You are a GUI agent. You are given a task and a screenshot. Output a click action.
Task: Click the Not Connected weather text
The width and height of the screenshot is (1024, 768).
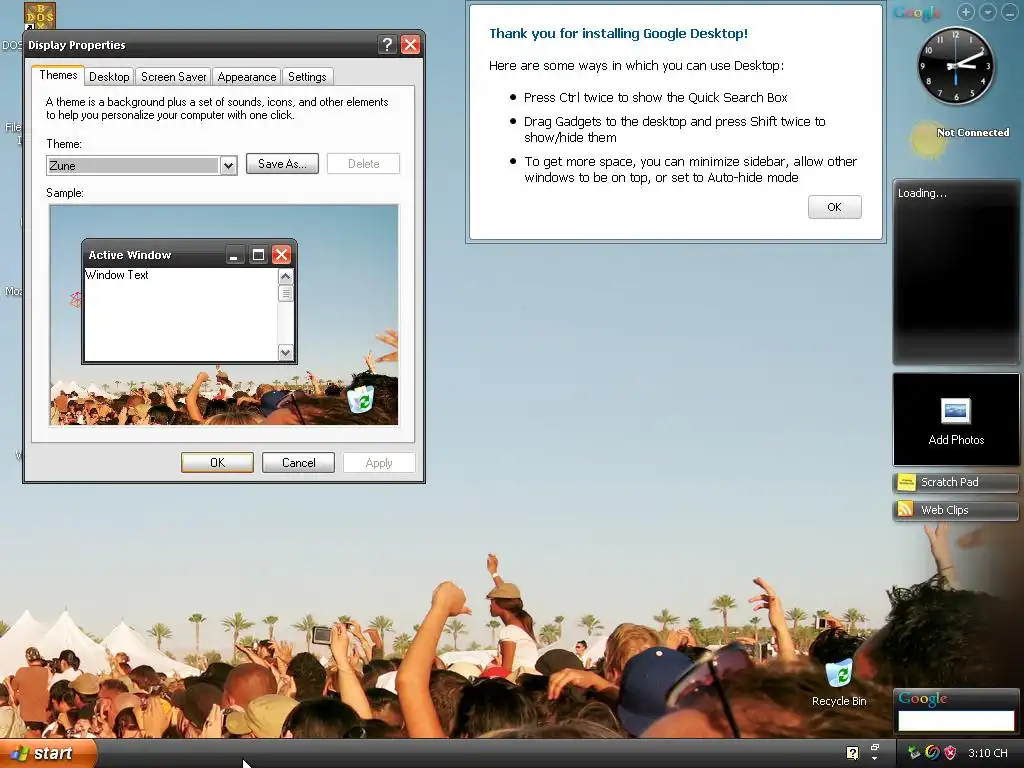tap(972, 133)
